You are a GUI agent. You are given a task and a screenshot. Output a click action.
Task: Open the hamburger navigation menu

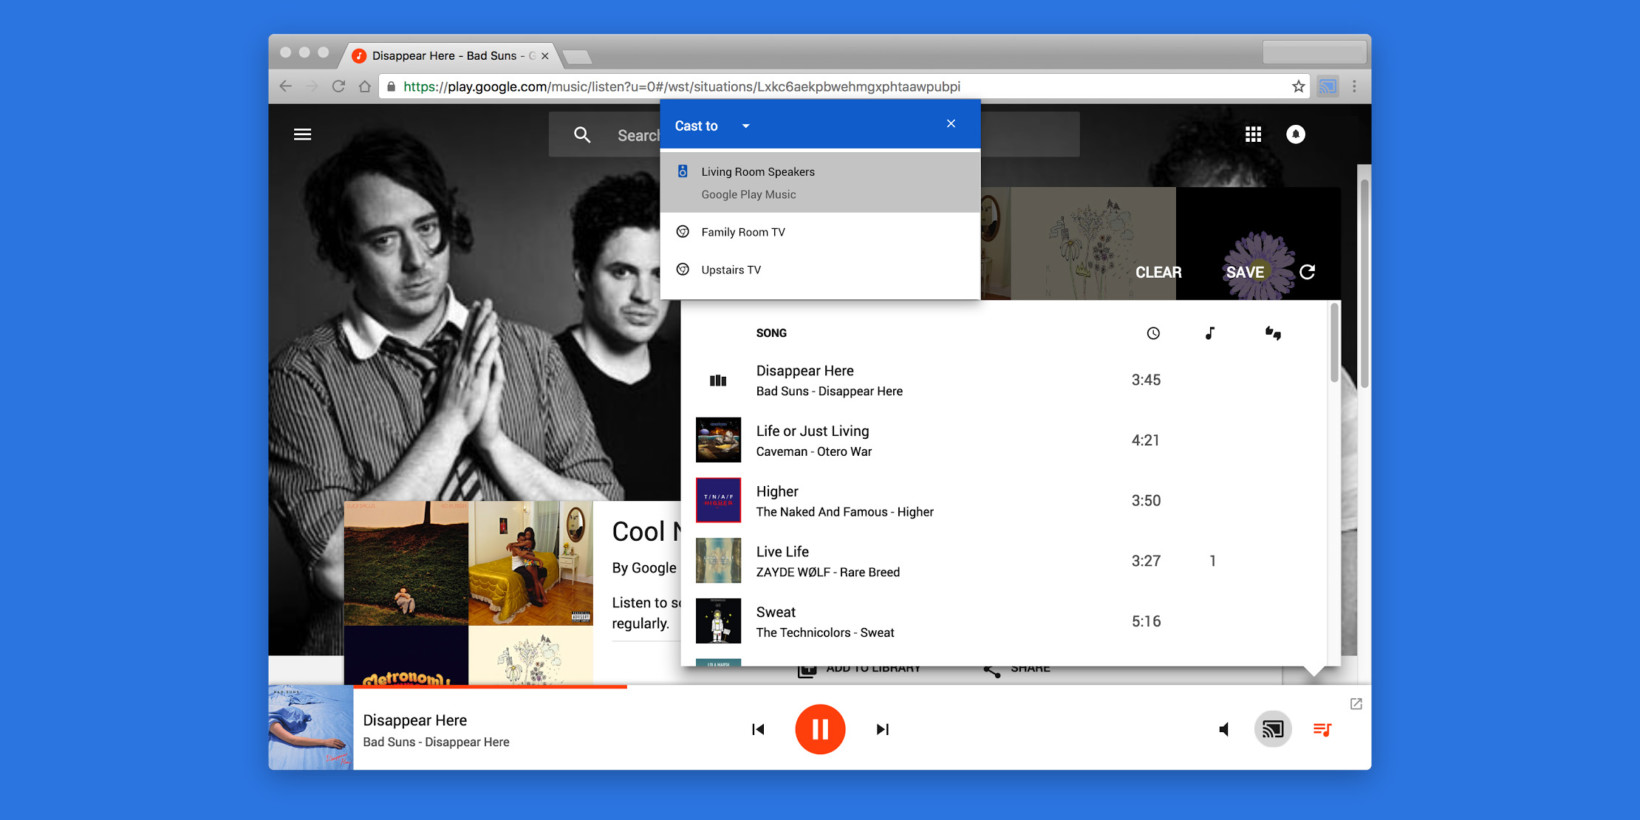click(x=302, y=134)
